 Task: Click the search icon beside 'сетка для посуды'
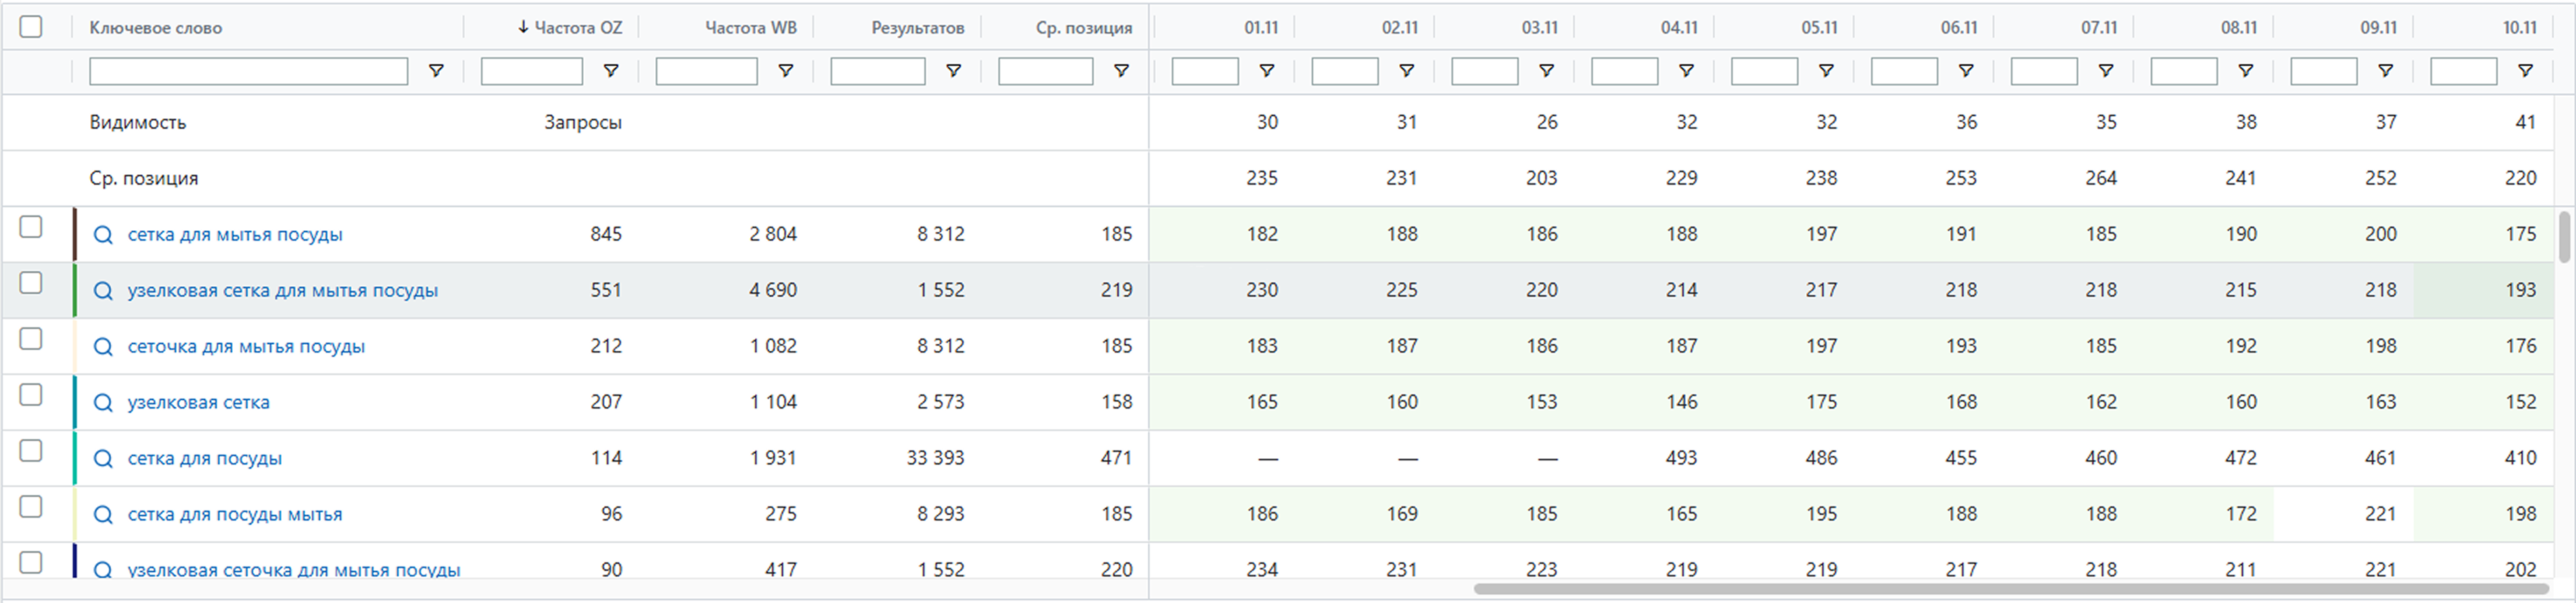pyautogui.click(x=102, y=459)
